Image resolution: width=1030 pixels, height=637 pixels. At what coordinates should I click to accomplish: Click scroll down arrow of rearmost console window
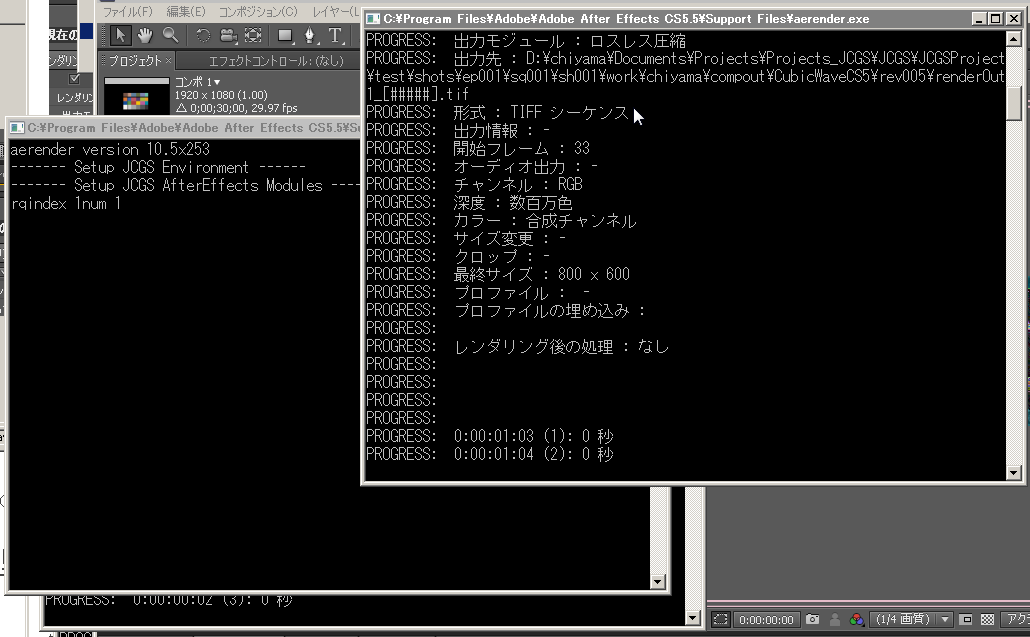pyautogui.click(x=692, y=617)
